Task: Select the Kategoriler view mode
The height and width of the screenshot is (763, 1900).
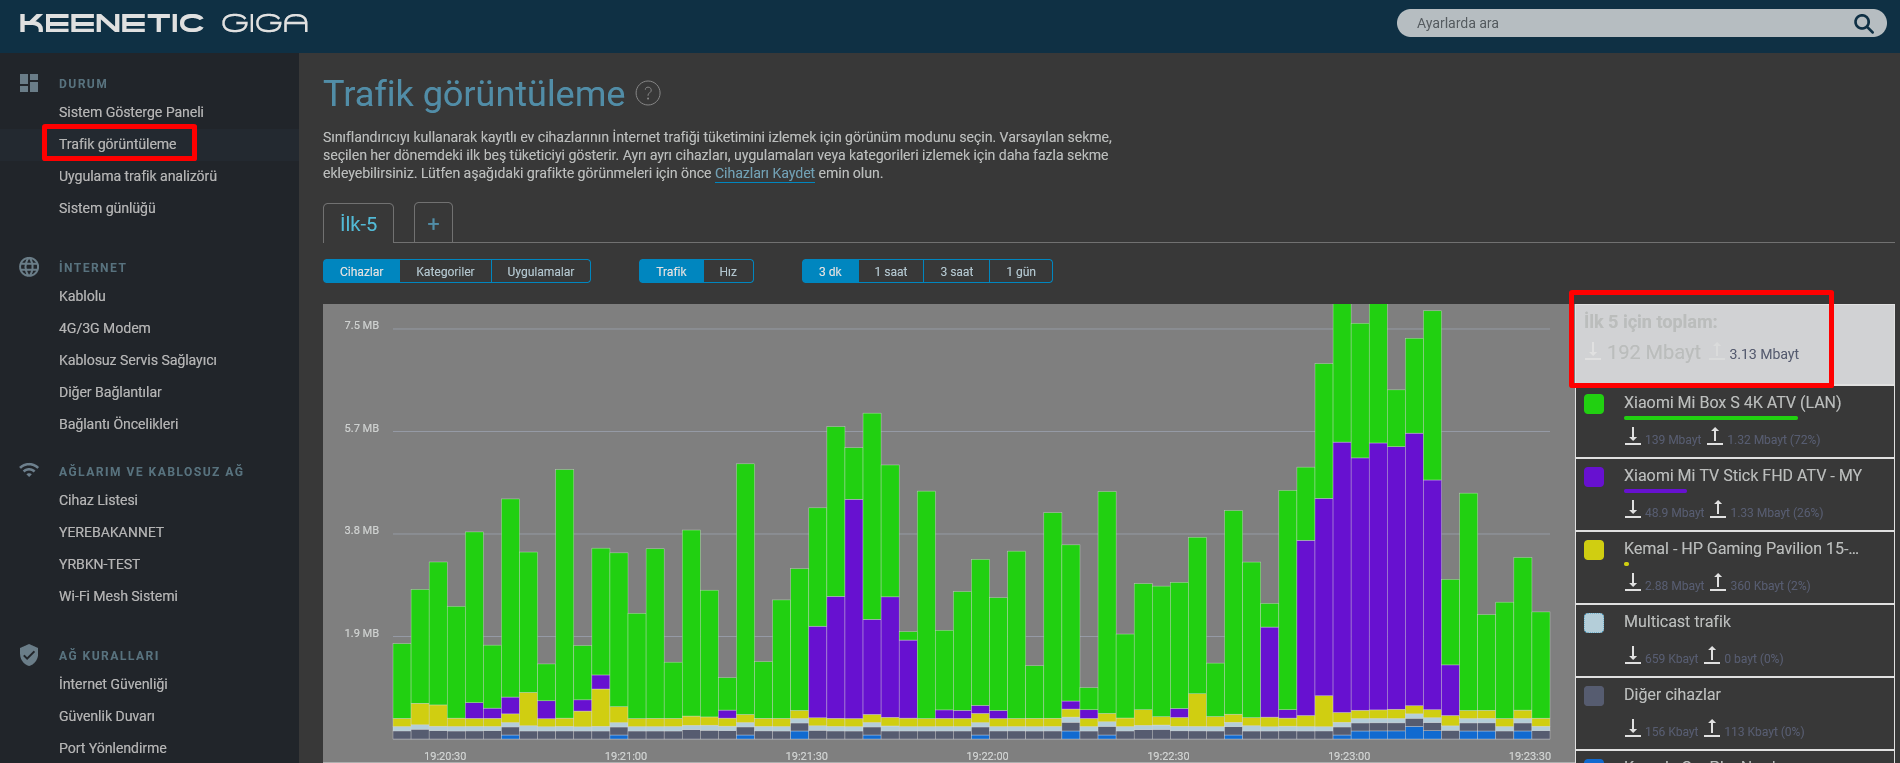Action: (445, 271)
